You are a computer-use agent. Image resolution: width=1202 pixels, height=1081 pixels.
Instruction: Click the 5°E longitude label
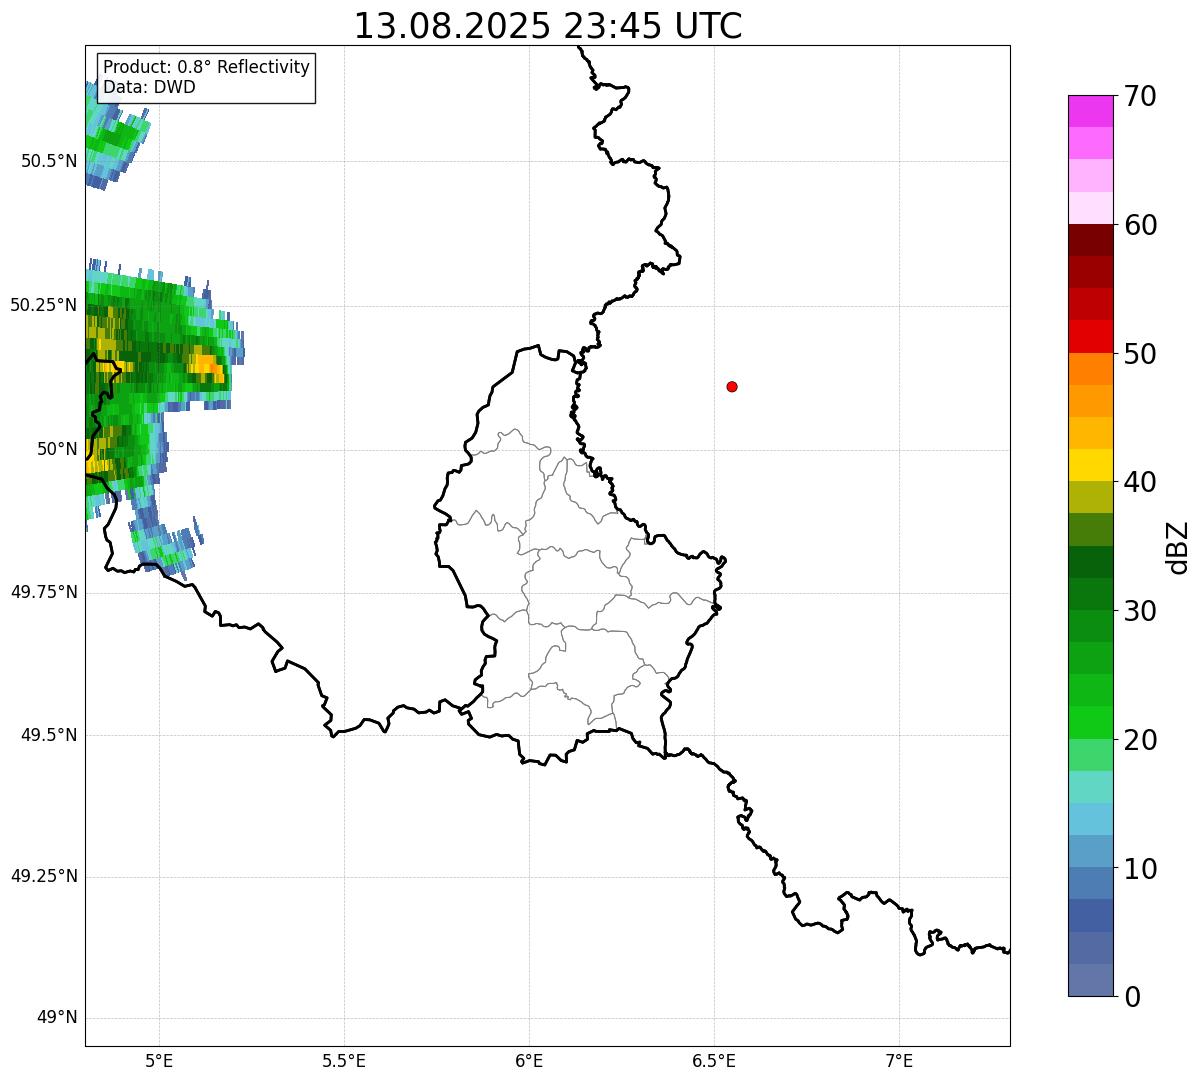click(159, 1061)
